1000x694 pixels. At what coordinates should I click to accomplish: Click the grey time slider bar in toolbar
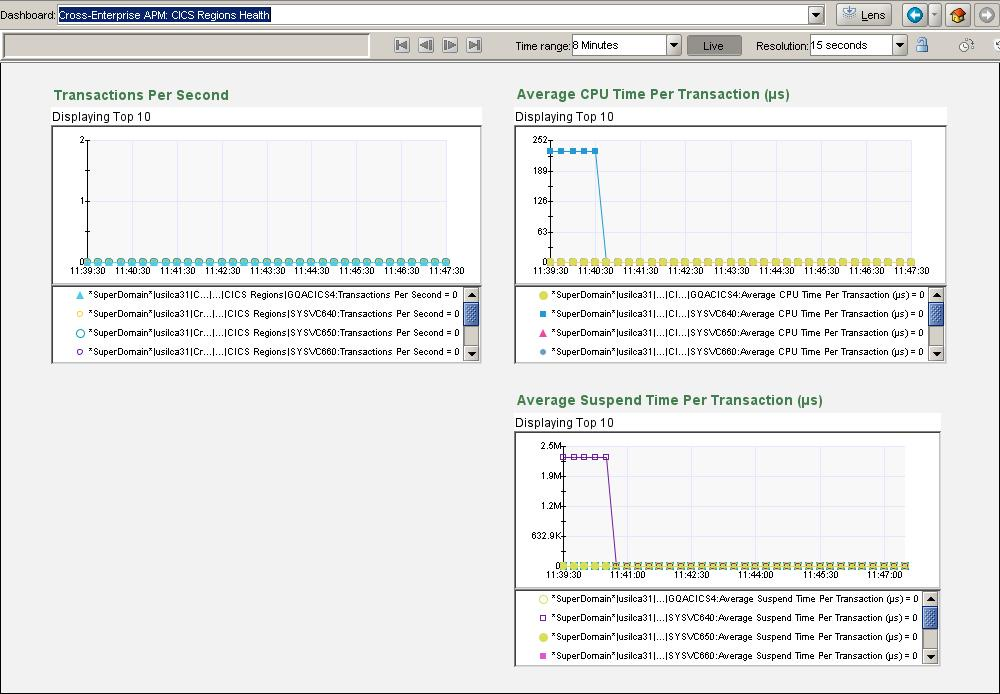[x=186, y=46]
